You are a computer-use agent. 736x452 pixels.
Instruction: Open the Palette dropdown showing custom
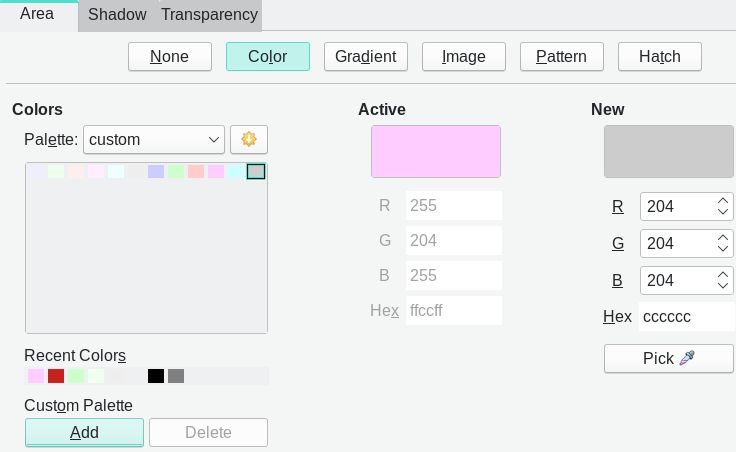[x=154, y=139]
